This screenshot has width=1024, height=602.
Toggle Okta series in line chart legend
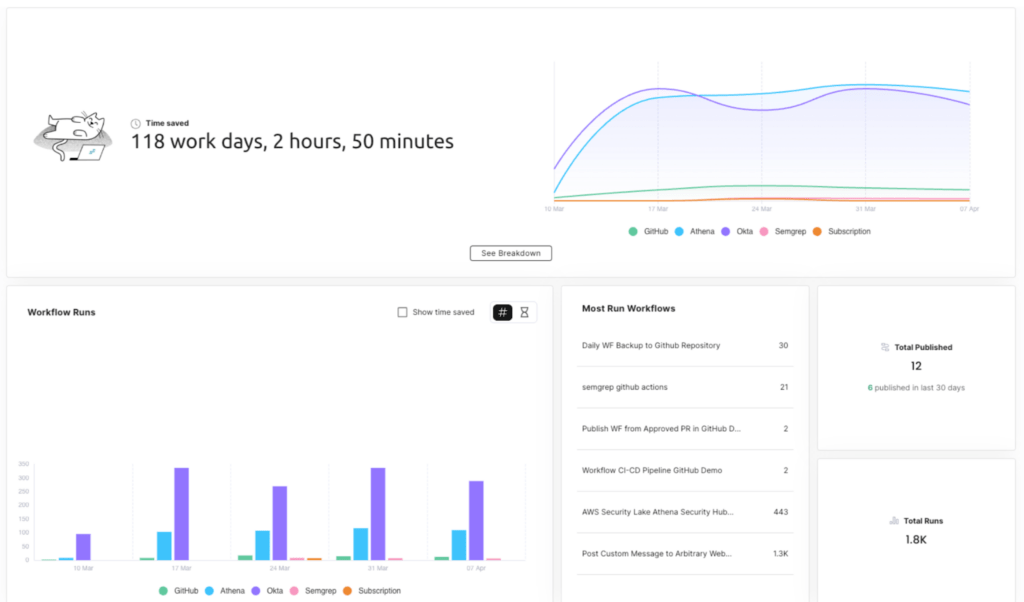click(740, 231)
